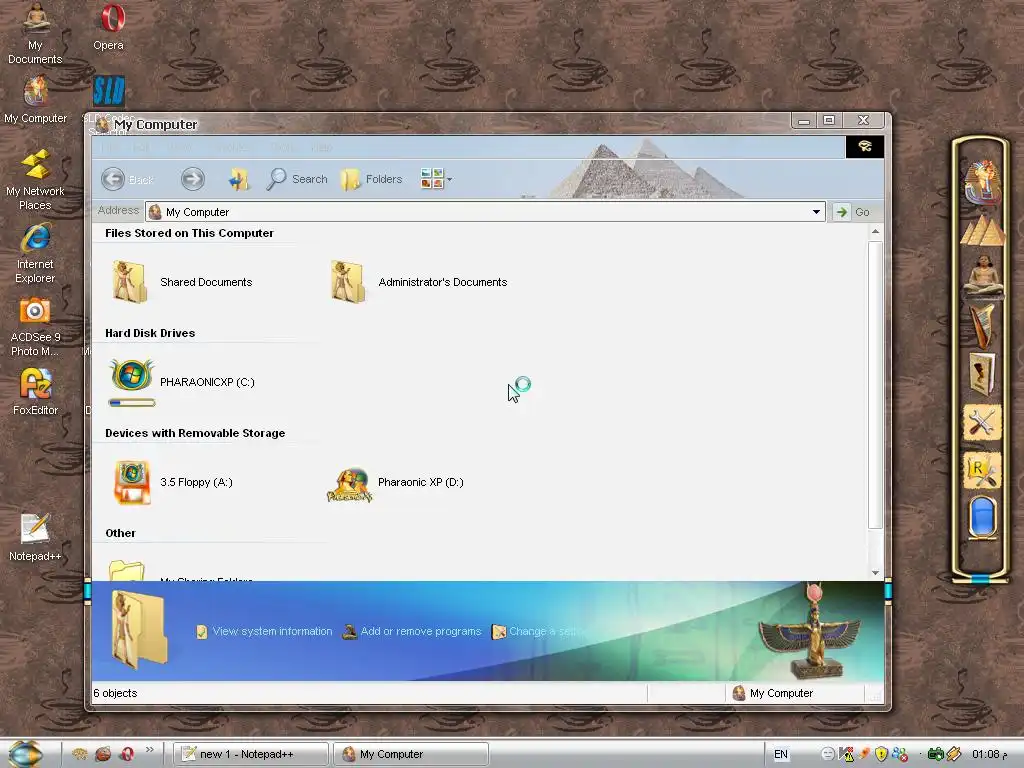The width and height of the screenshot is (1024, 768).
Task: Go back with the Back button
Action: [x=127, y=179]
